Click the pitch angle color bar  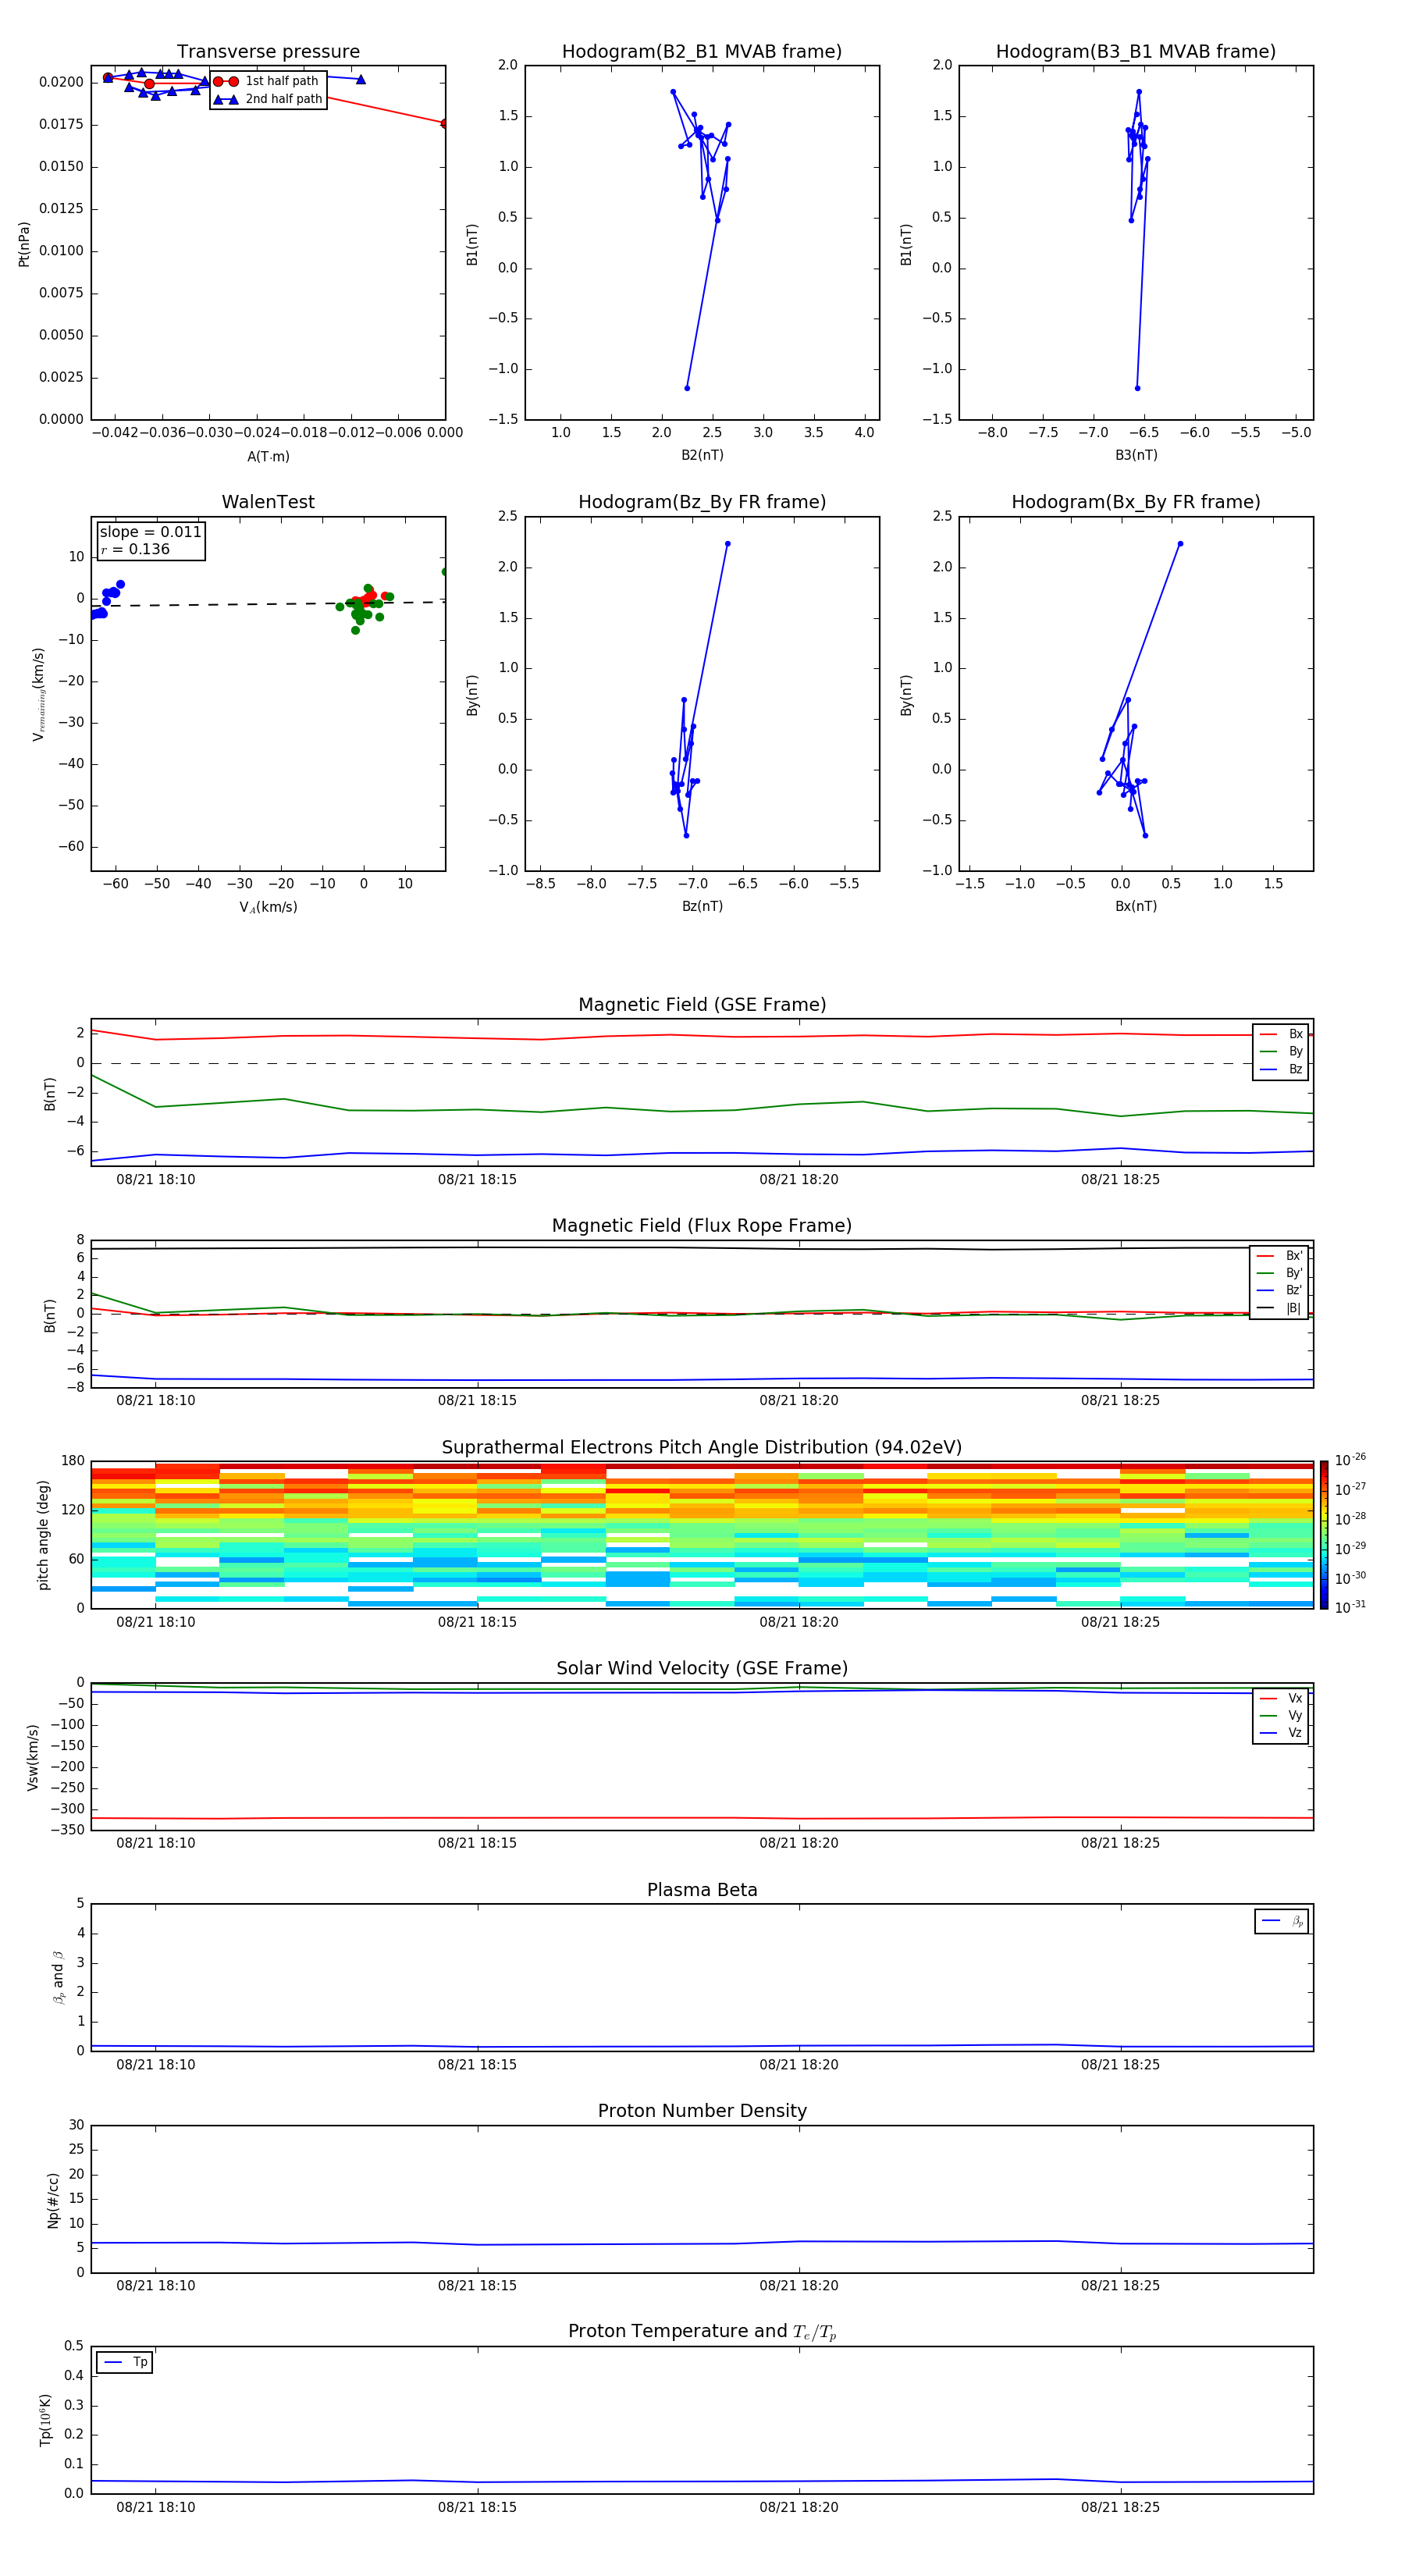tap(1324, 1534)
